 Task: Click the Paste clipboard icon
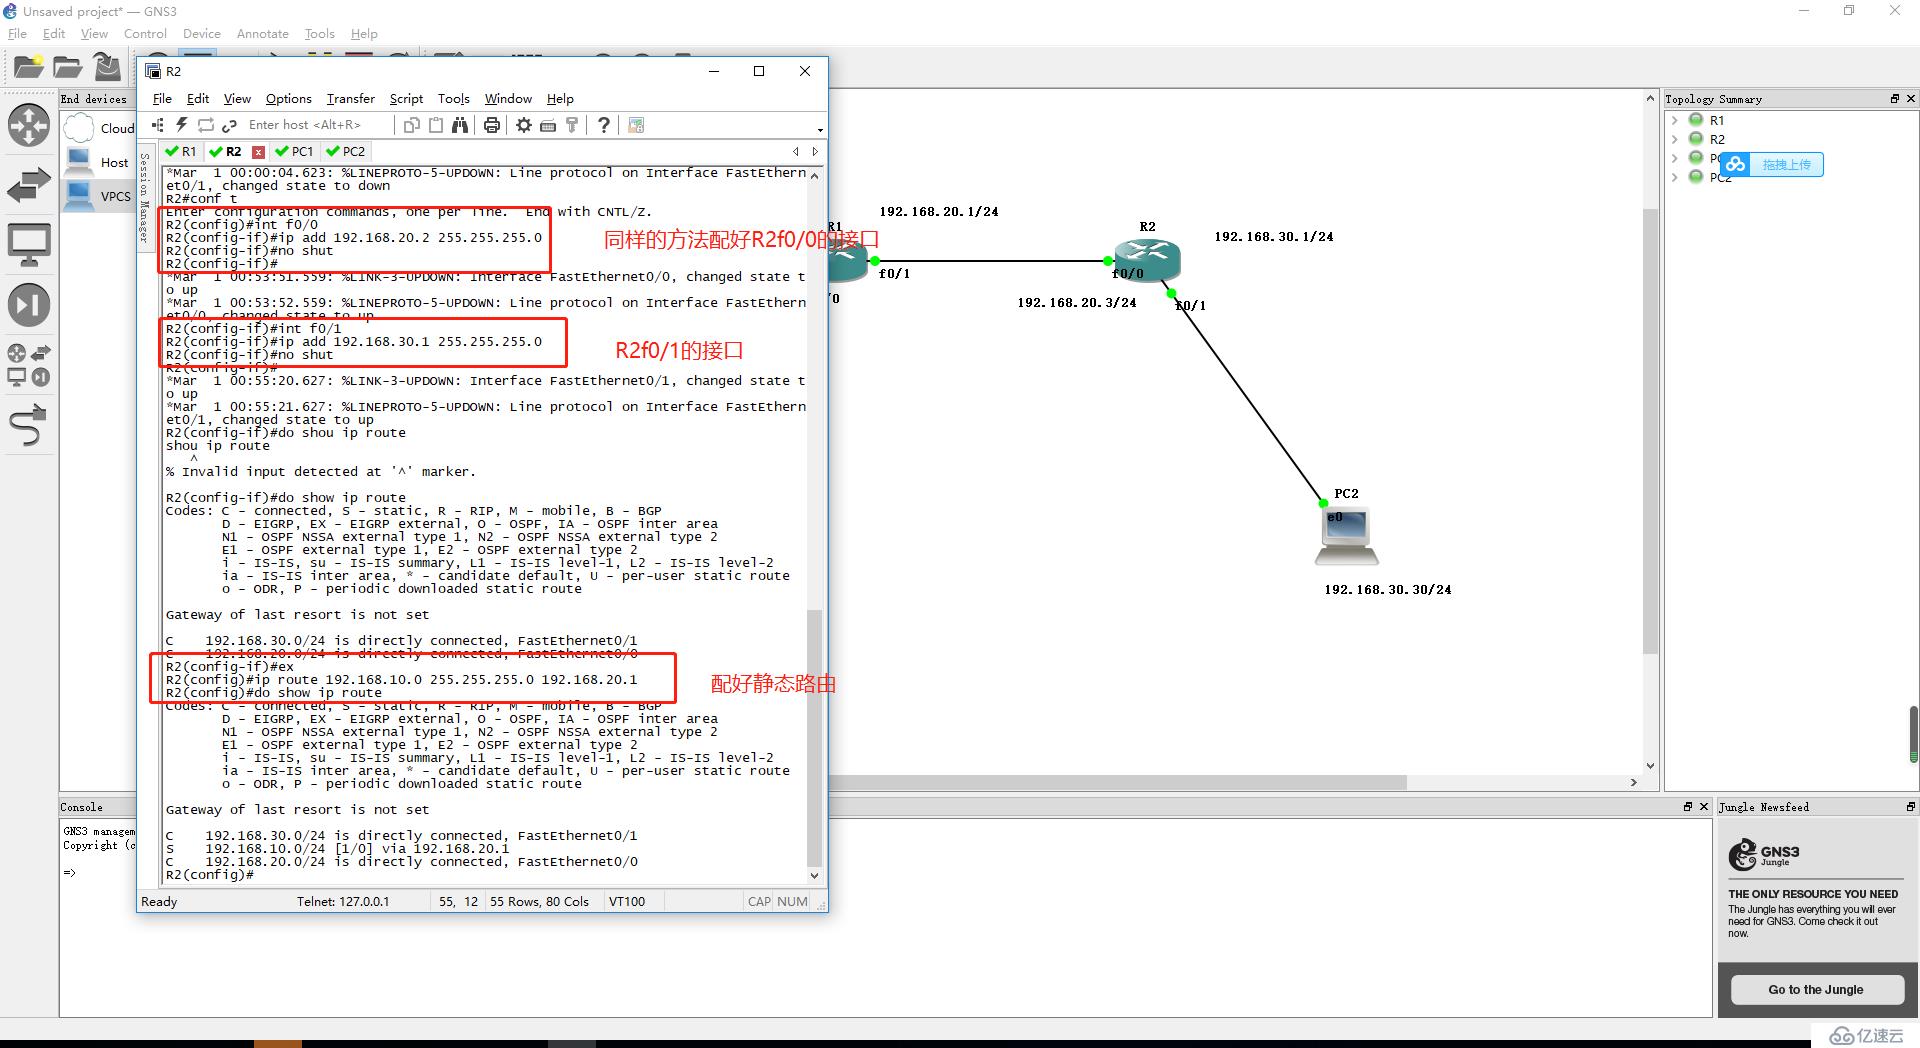click(435, 125)
